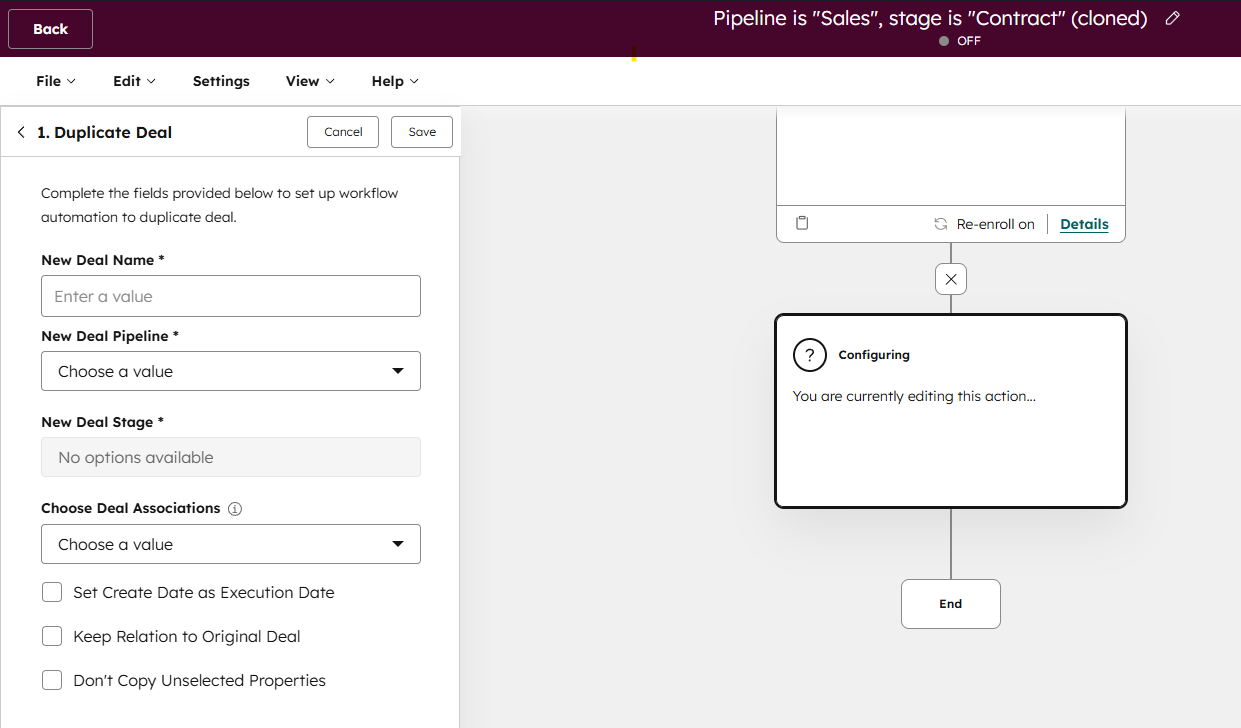Click the pencil icon to rename workflow
This screenshot has width=1241, height=728.
(x=1173, y=18)
